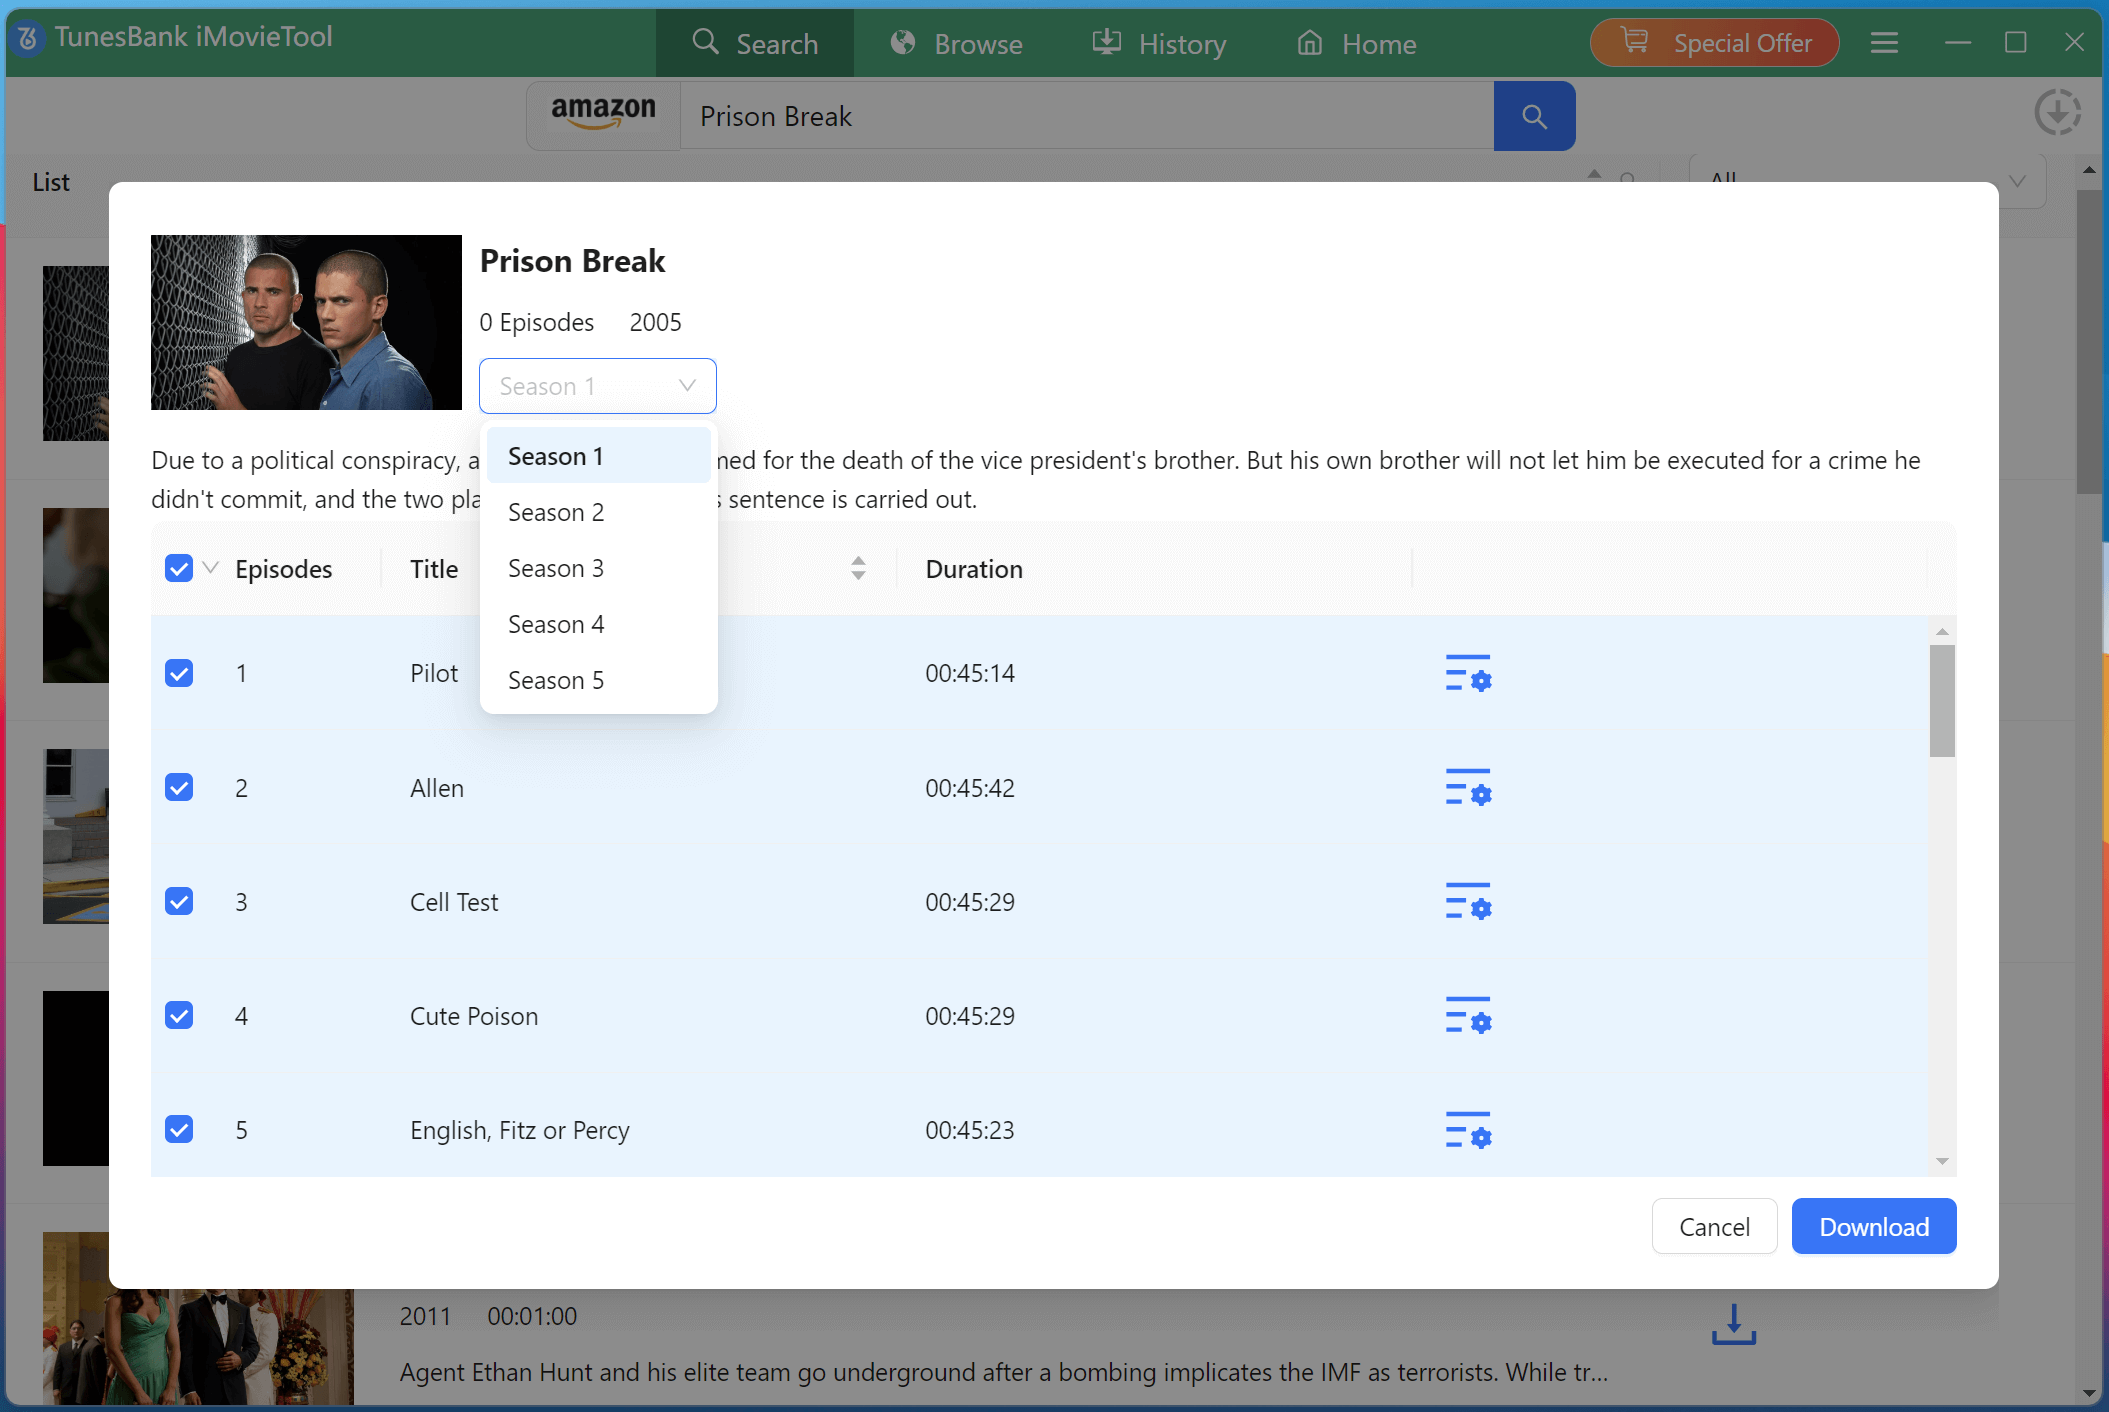Click the Prison Break search input field

(x=1086, y=116)
